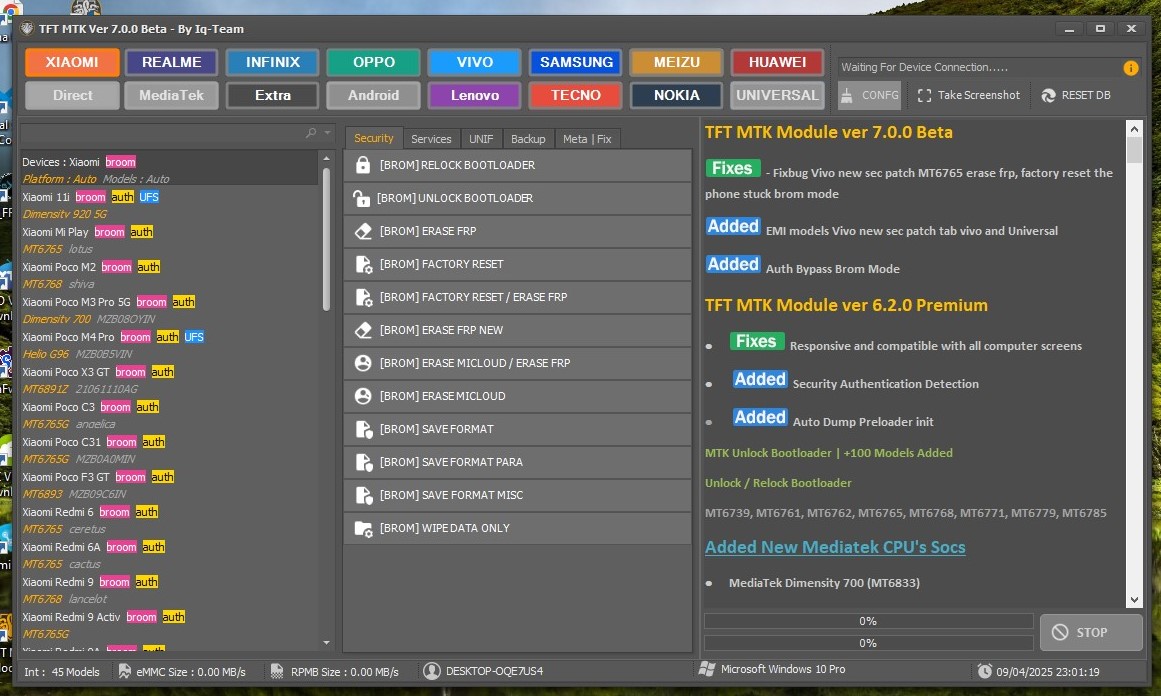
Task: Select the SAMSUNG brand button
Action: [576, 62]
